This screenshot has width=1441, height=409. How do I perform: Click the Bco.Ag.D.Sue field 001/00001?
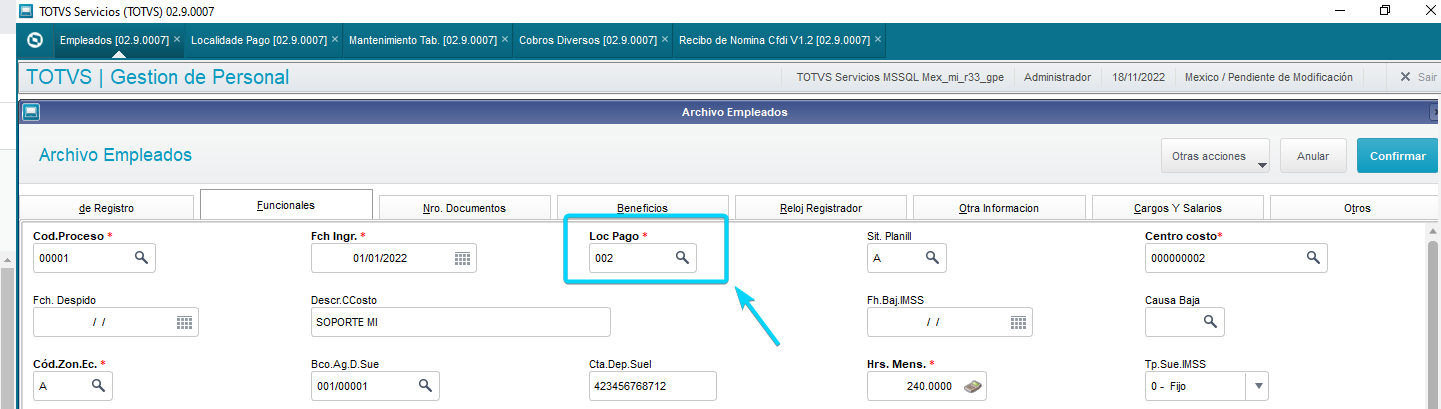tap(375, 386)
